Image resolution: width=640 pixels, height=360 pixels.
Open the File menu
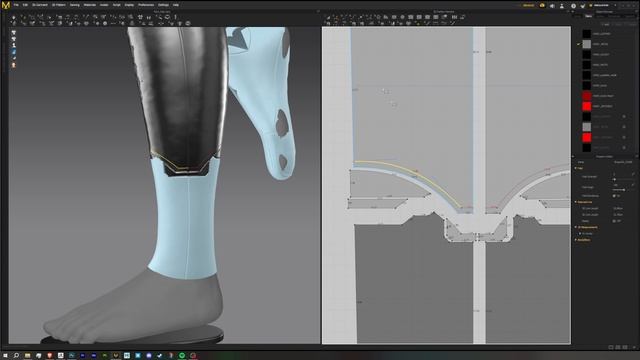point(16,5)
